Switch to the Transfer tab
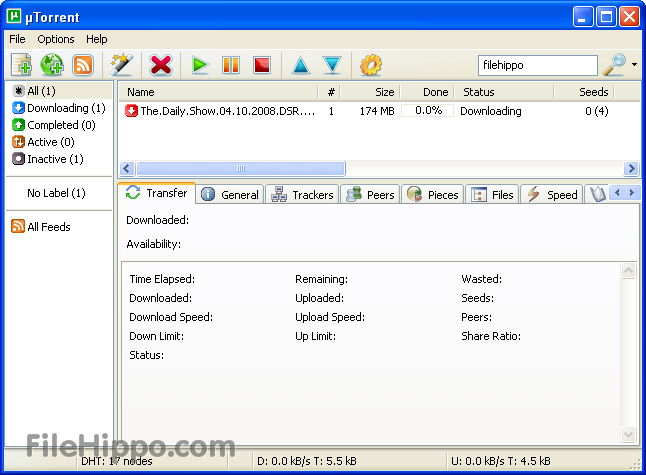 [157, 193]
